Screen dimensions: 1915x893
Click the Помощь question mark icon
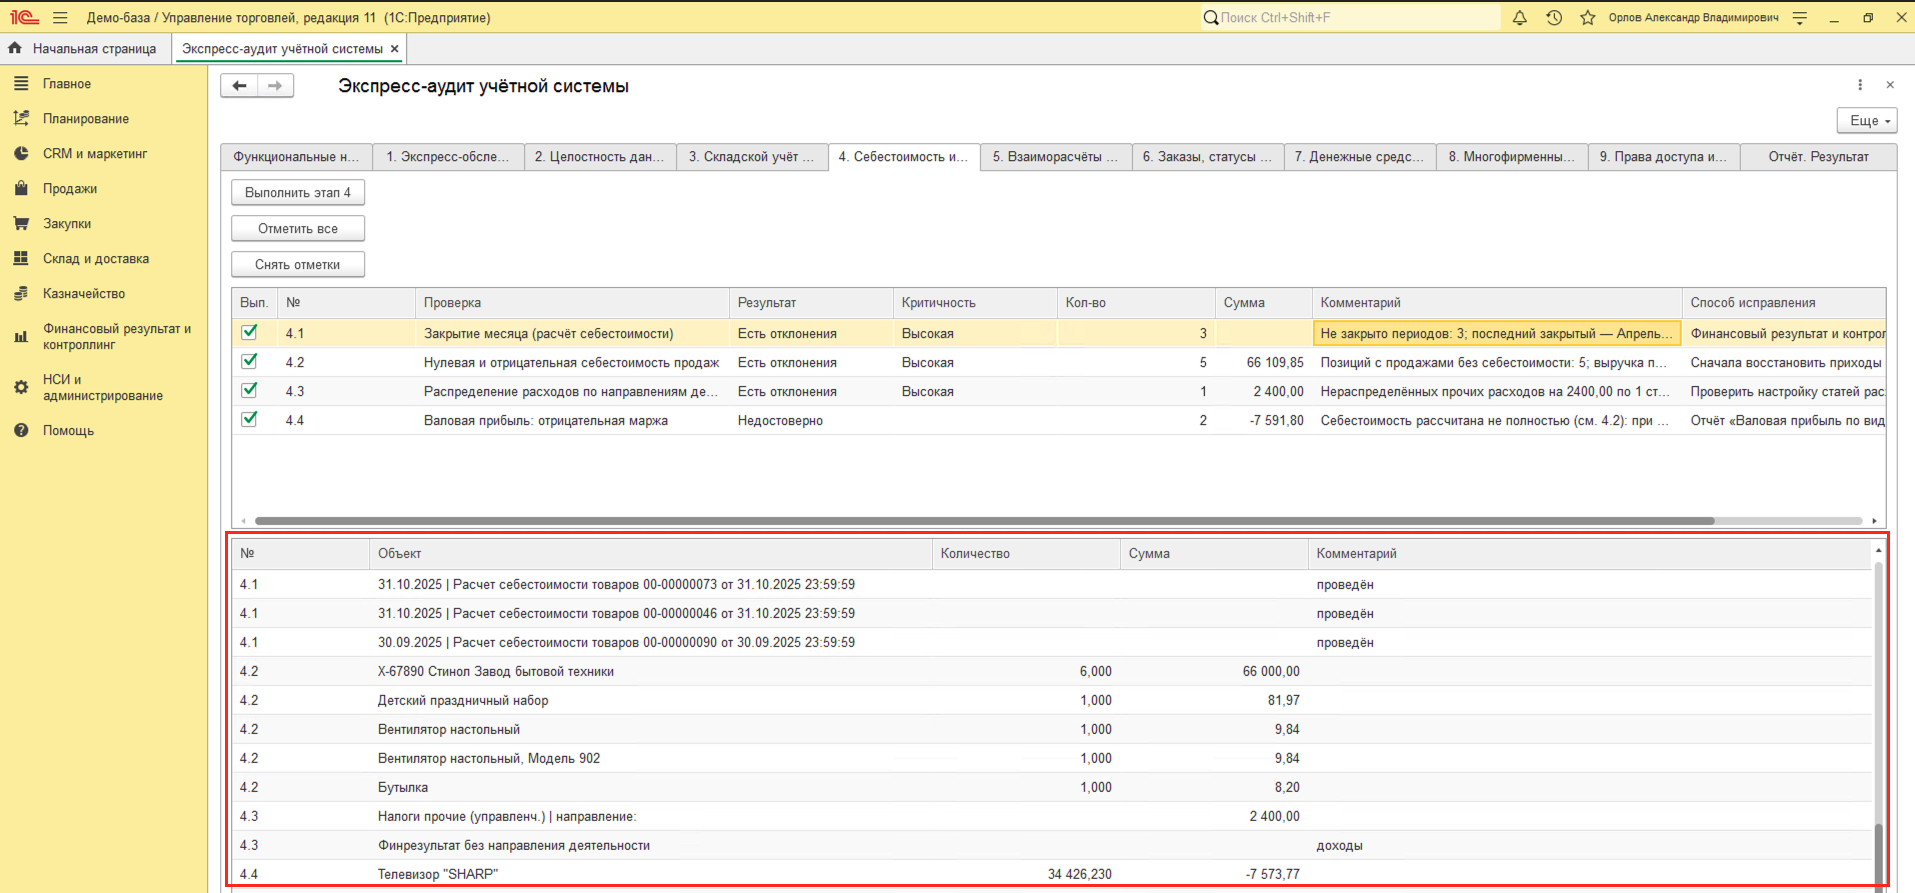[21, 431]
